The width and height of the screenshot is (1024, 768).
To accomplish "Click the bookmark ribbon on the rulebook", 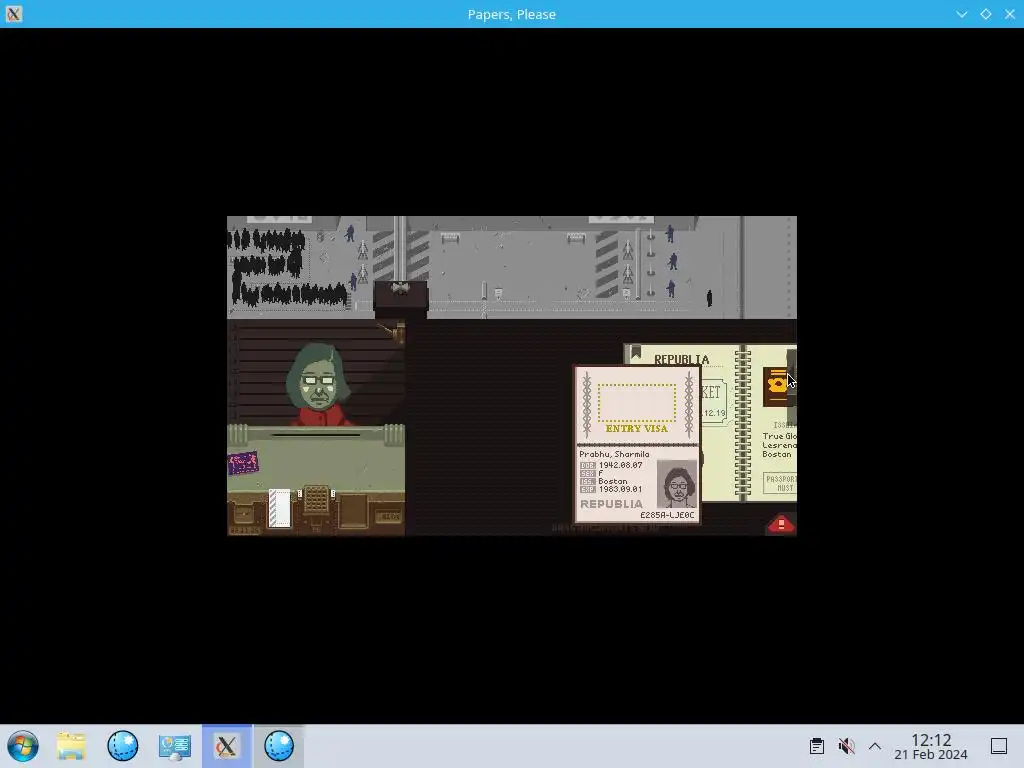I will (635, 353).
